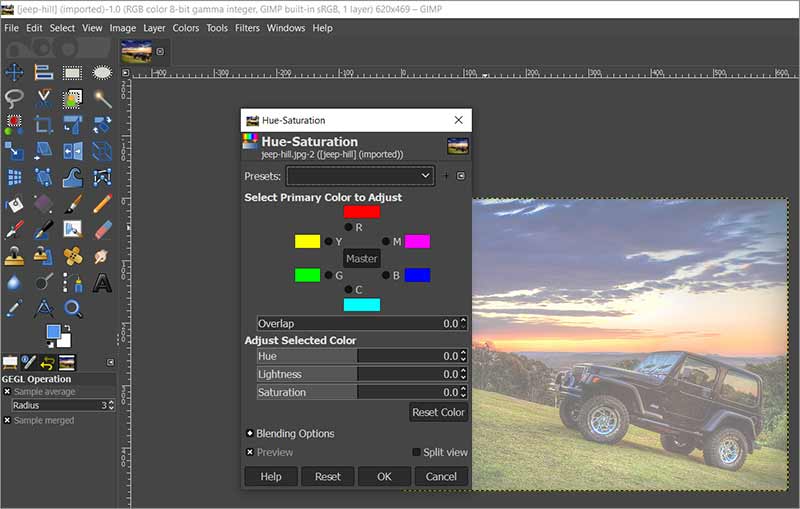Select the Flip tool
This screenshot has height=509, width=800.
tap(72, 151)
